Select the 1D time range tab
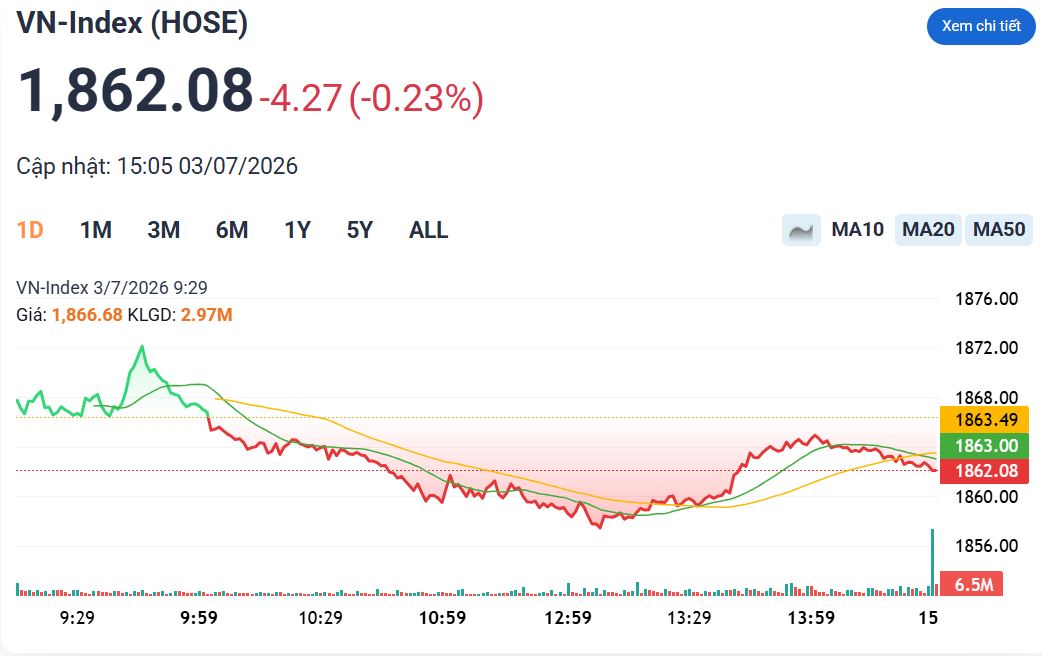Viewport: 1042px width, 656px height. click(x=30, y=230)
